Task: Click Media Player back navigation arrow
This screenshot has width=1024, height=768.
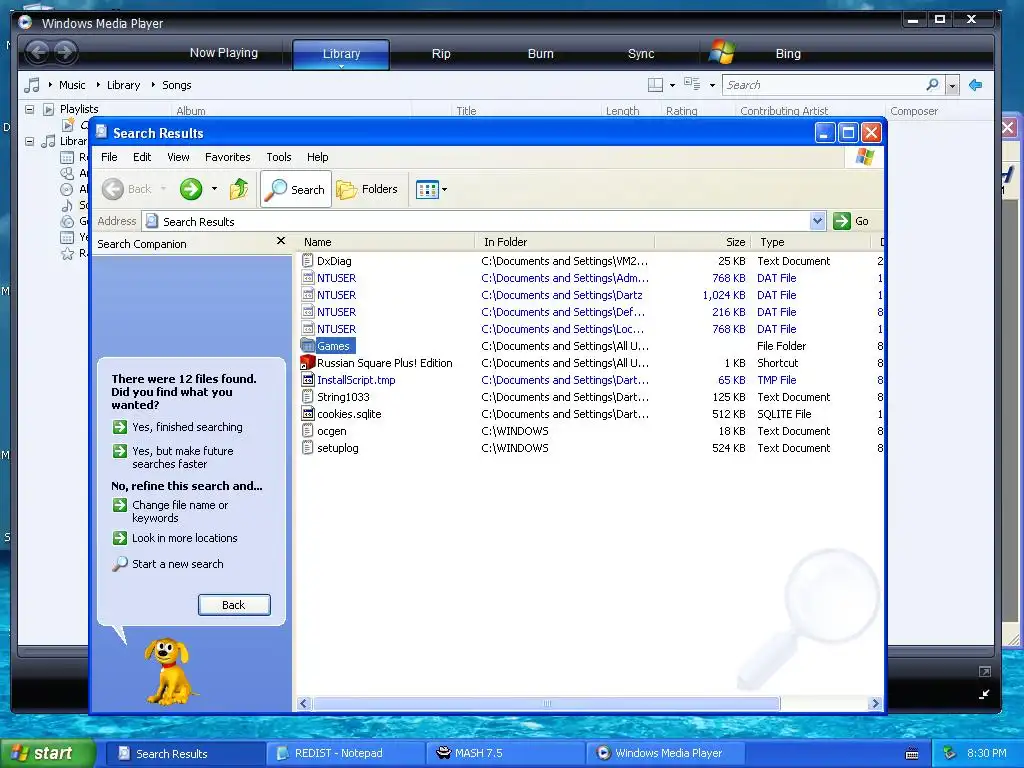Action: click(38, 52)
